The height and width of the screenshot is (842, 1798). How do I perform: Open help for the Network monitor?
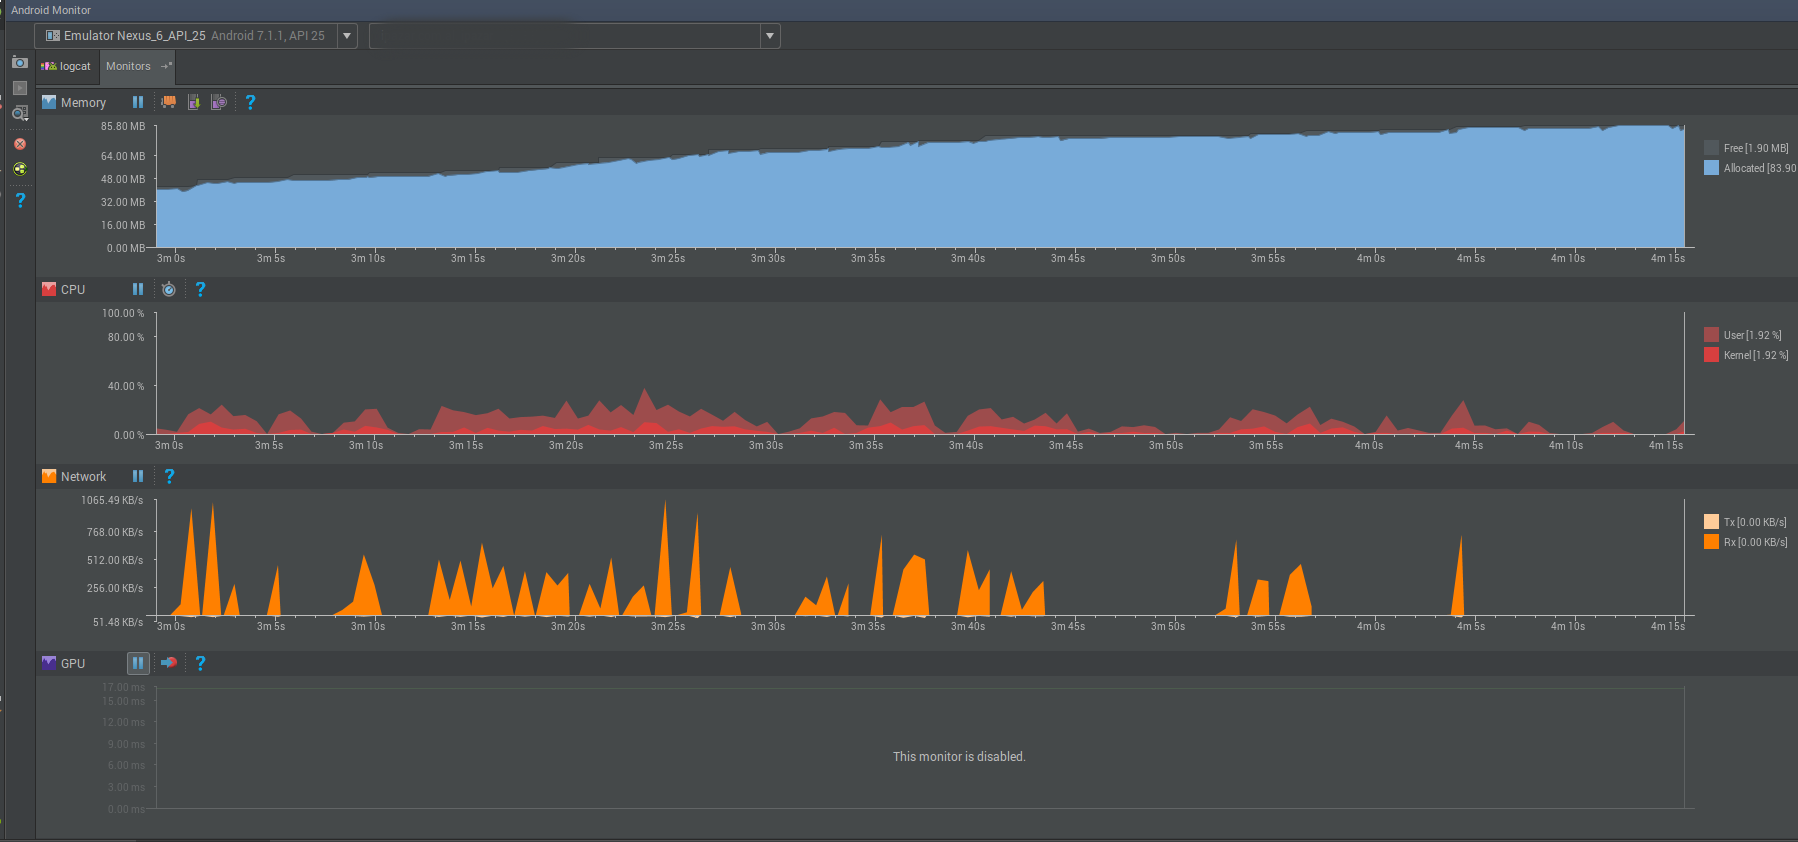pos(169,476)
